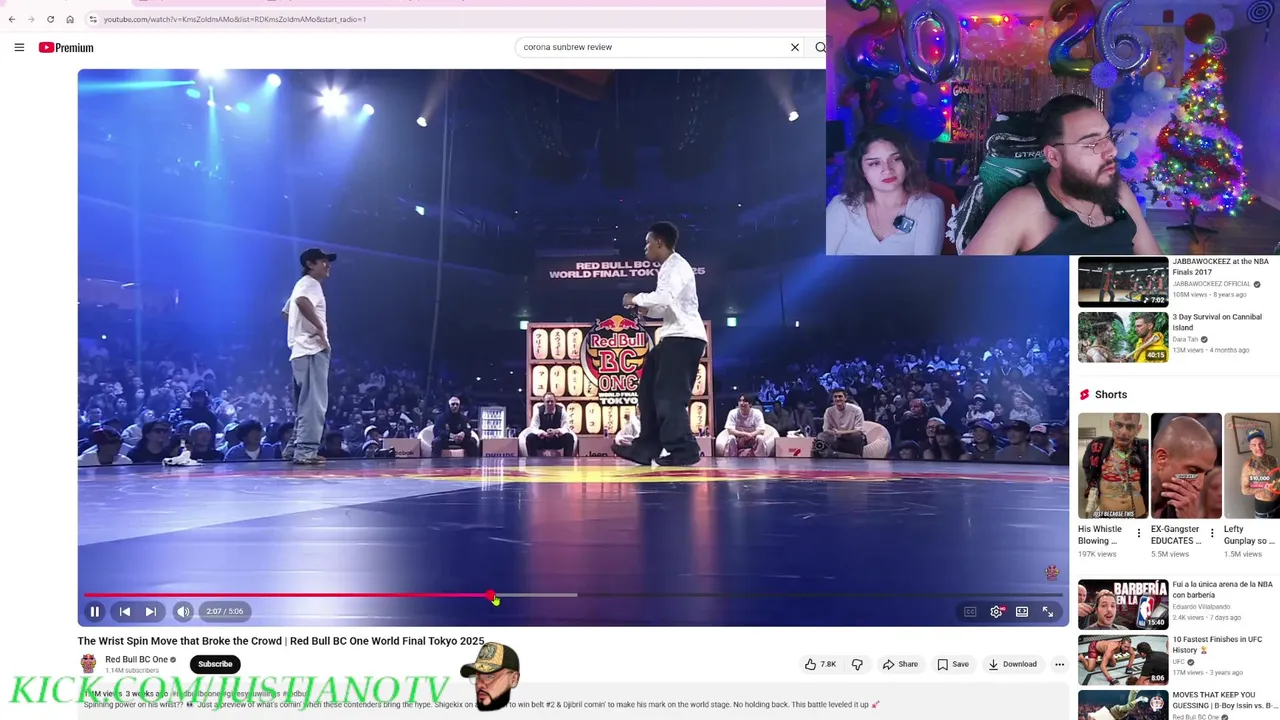This screenshot has height=720, width=1280.
Task: Mute the video volume
Action: pos(183,611)
